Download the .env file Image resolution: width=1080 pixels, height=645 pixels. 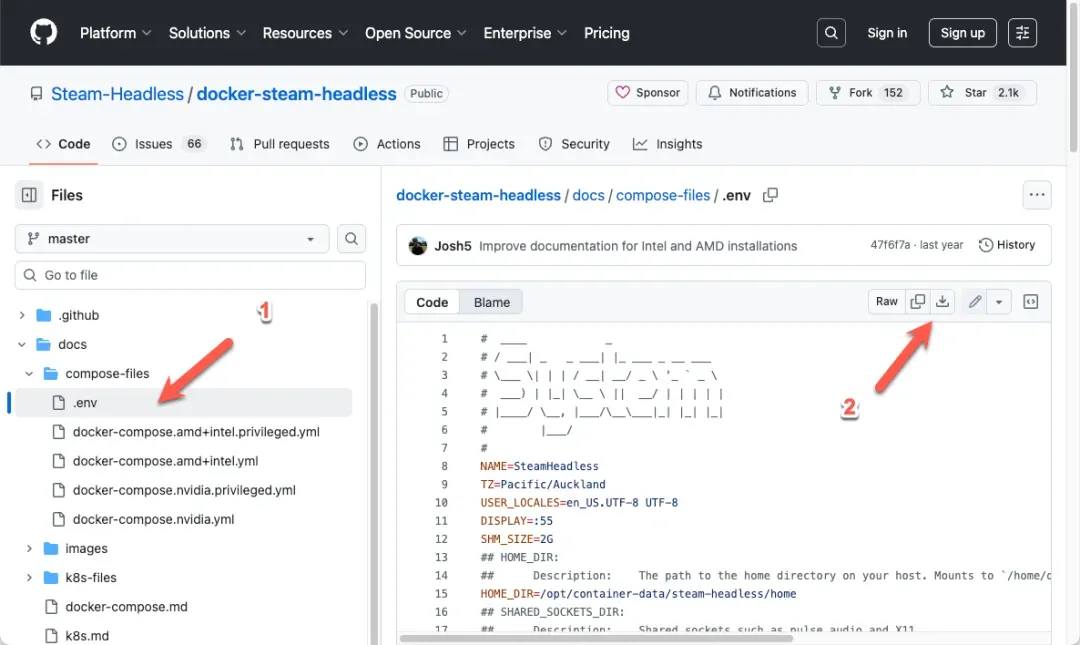pos(941,301)
